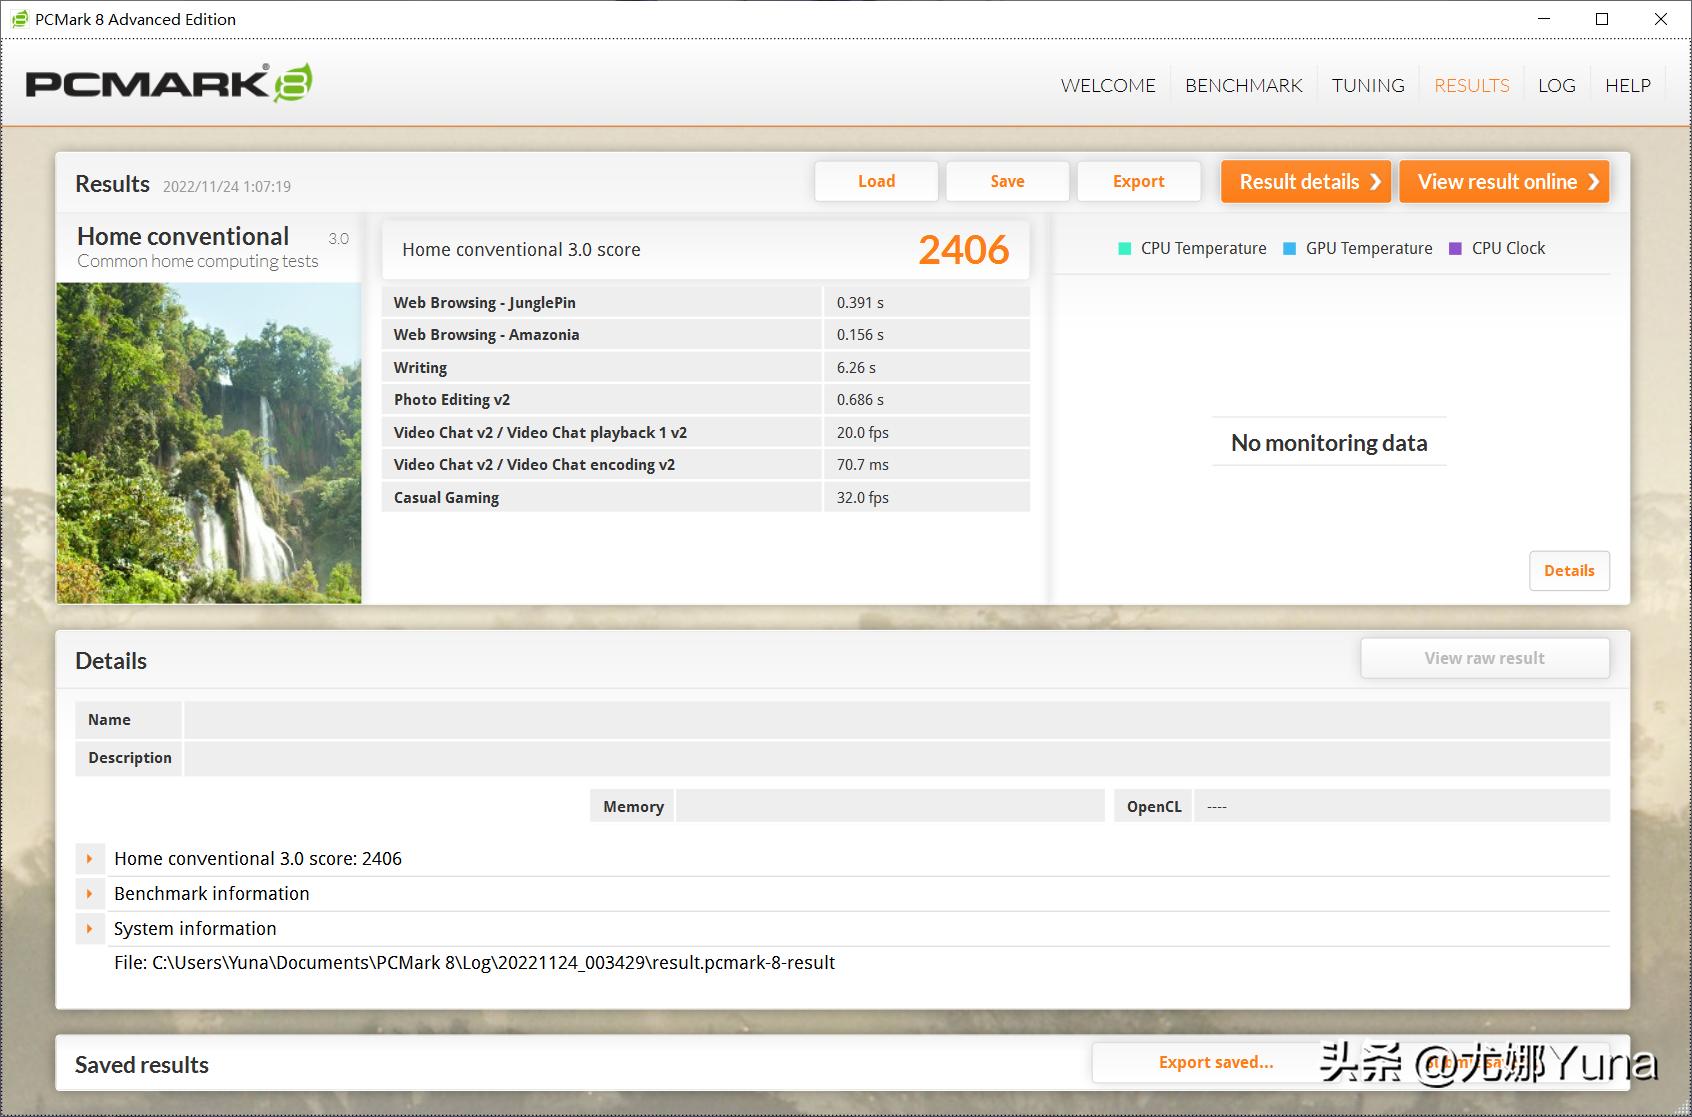The image size is (1692, 1117).
Task: Click the 0.391 s result value
Action: pos(860,302)
